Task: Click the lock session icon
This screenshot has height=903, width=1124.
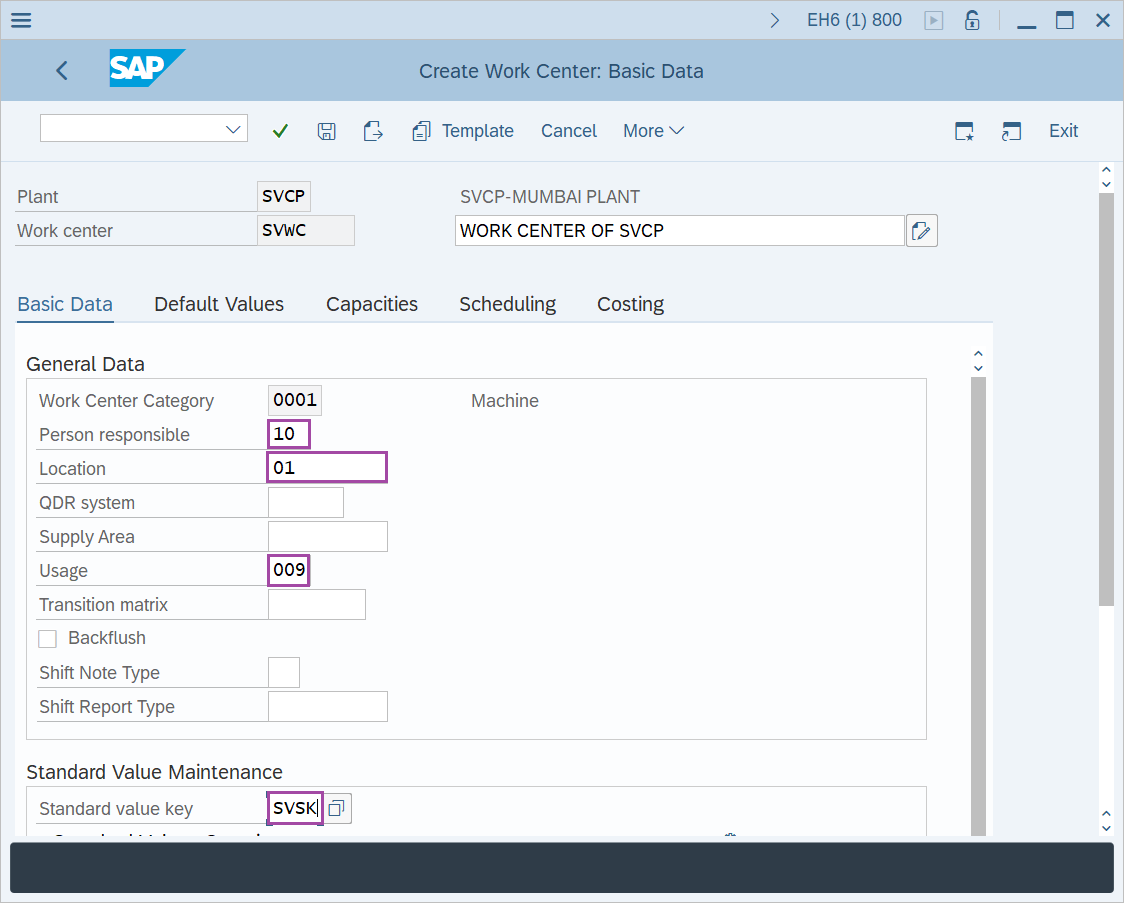Action: pos(971,20)
